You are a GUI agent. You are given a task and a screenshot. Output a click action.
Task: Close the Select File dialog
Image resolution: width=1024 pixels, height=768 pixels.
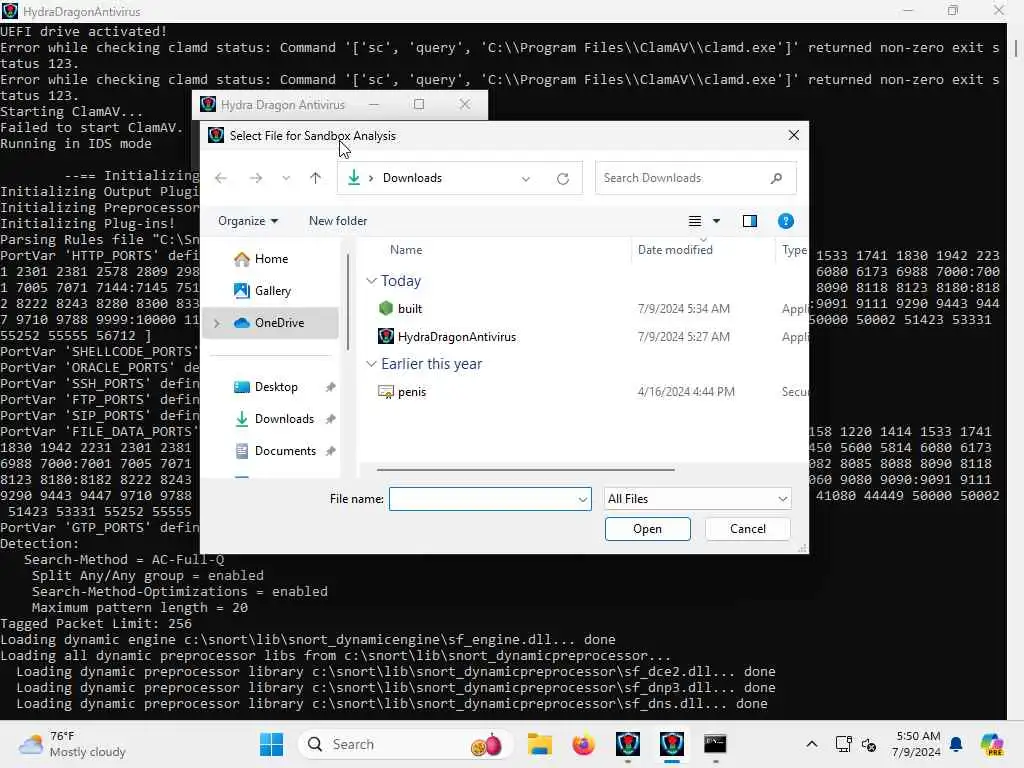793,135
